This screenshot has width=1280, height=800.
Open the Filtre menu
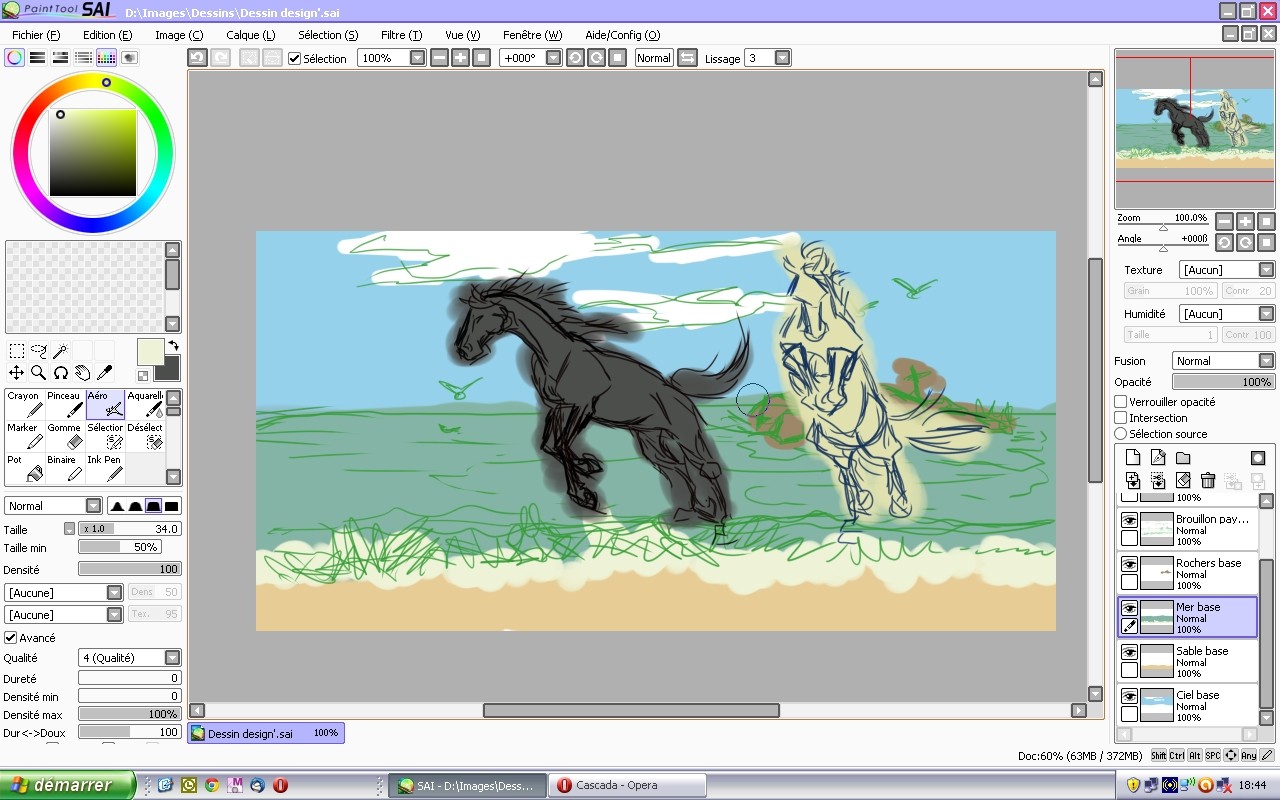(401, 35)
